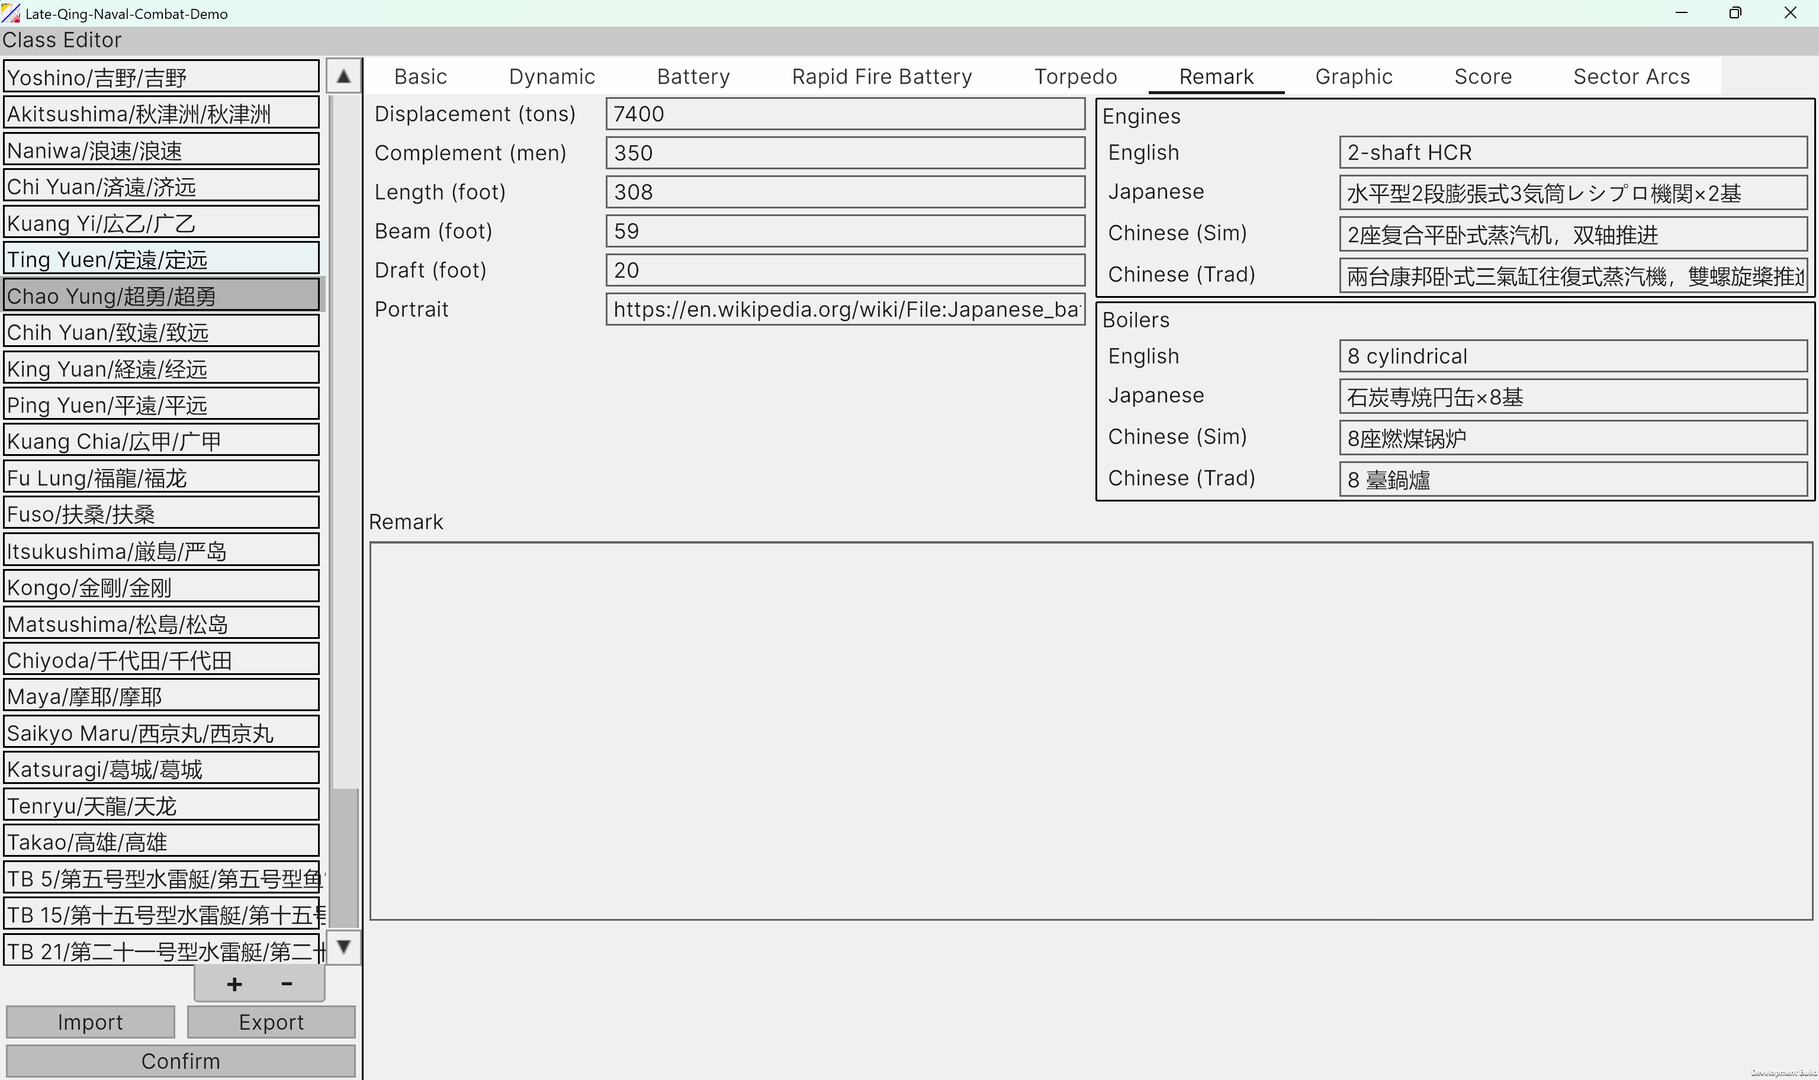Click the class list scrollbar thumb

click(x=344, y=857)
